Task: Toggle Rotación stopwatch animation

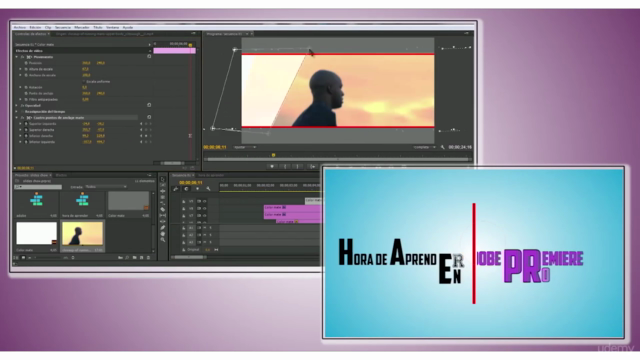Action: 26,87
